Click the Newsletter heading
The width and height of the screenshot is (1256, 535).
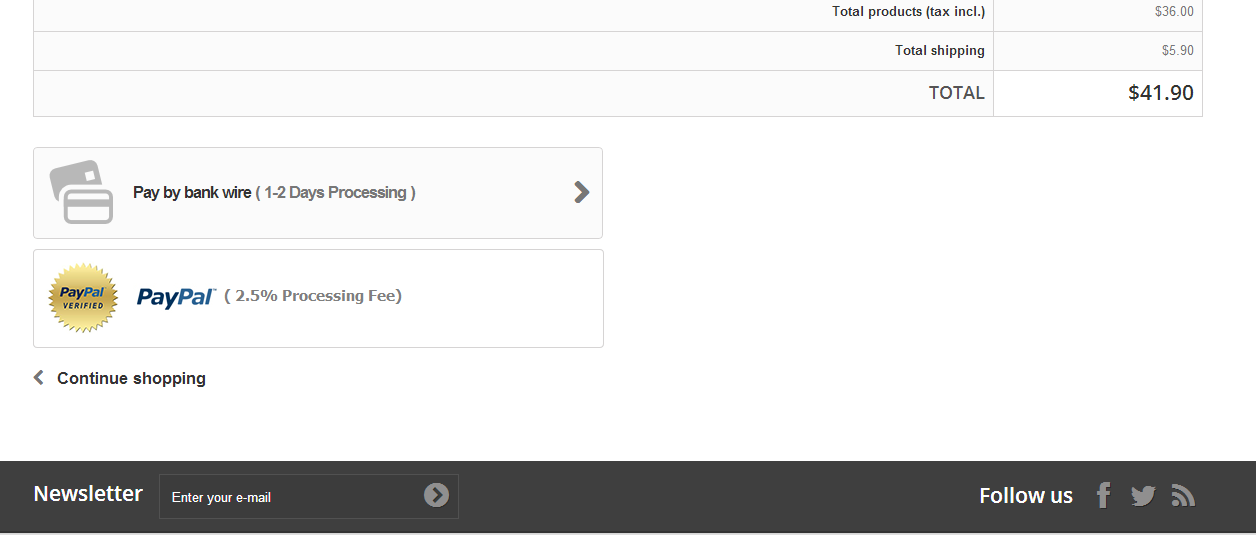point(88,493)
